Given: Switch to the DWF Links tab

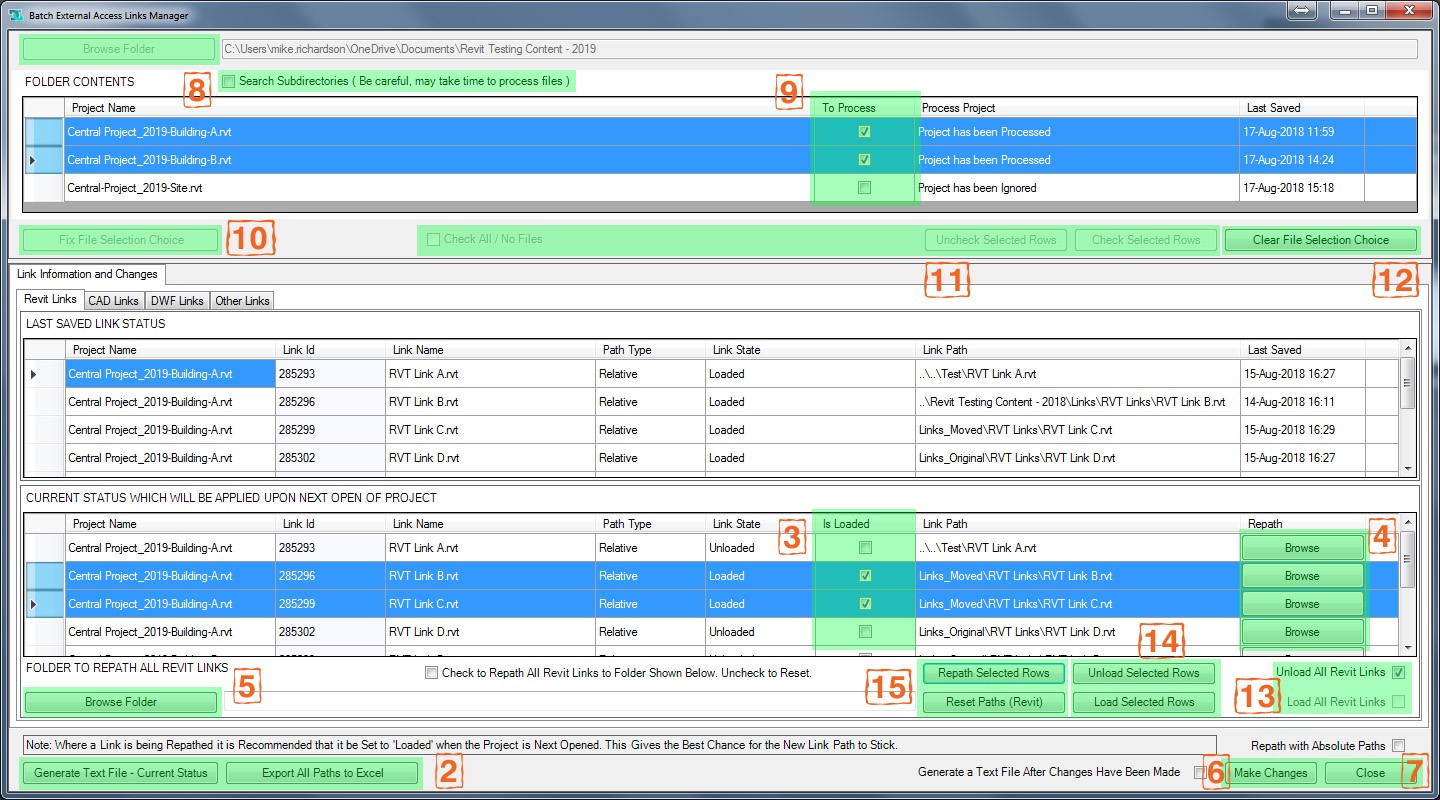Looking at the screenshot, I should tap(177, 301).
